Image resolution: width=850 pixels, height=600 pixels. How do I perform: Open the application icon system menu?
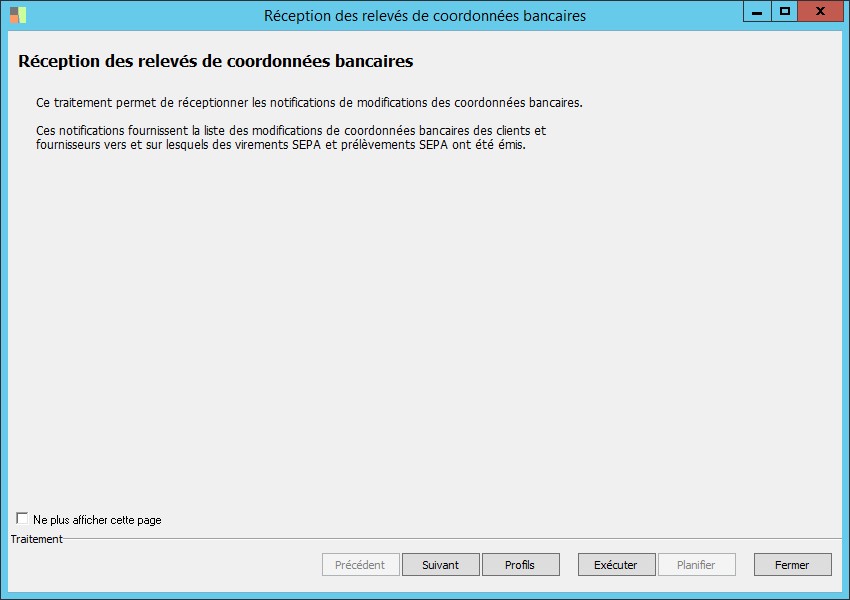[x=18, y=15]
